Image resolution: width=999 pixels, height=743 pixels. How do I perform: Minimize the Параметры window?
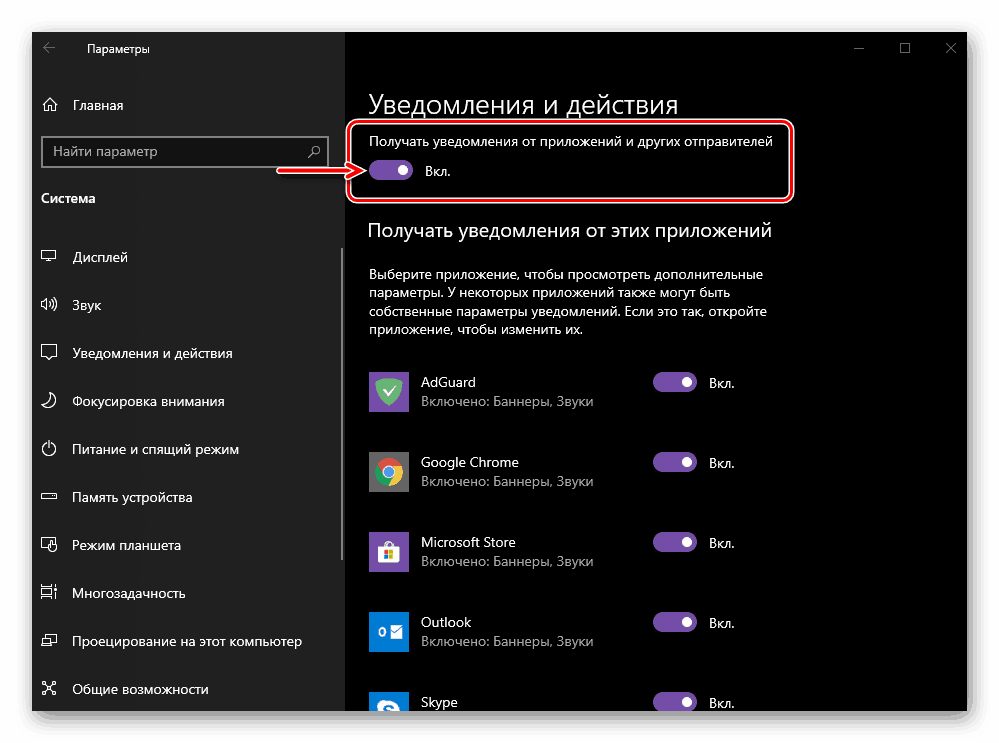tap(859, 48)
